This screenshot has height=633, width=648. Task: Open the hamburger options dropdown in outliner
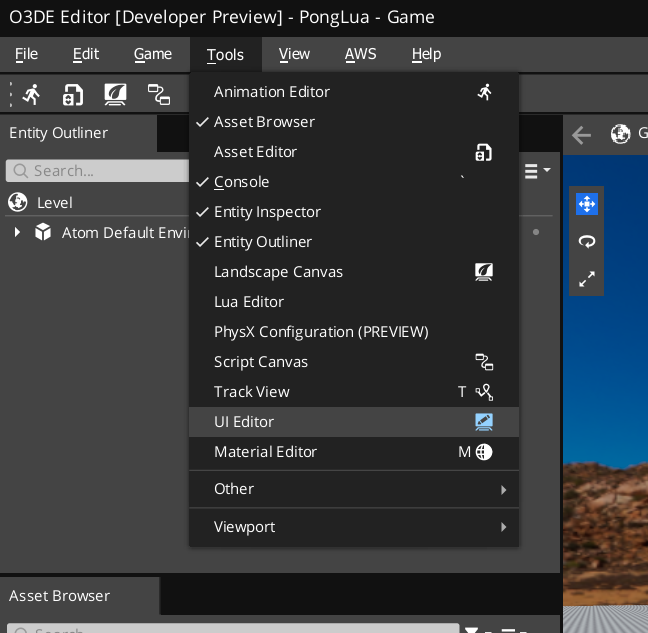pos(537,170)
